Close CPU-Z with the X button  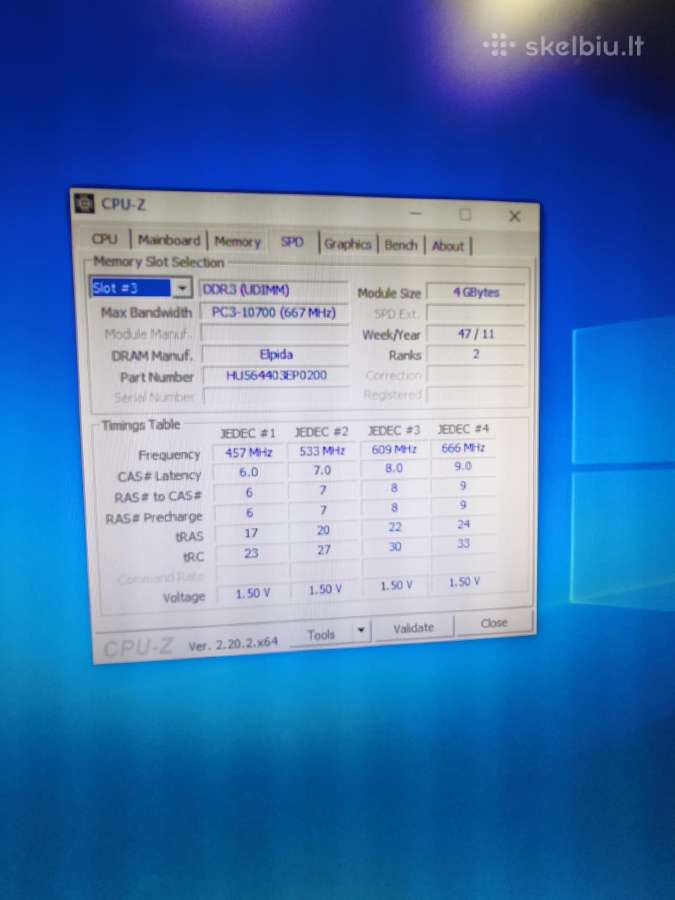point(515,216)
